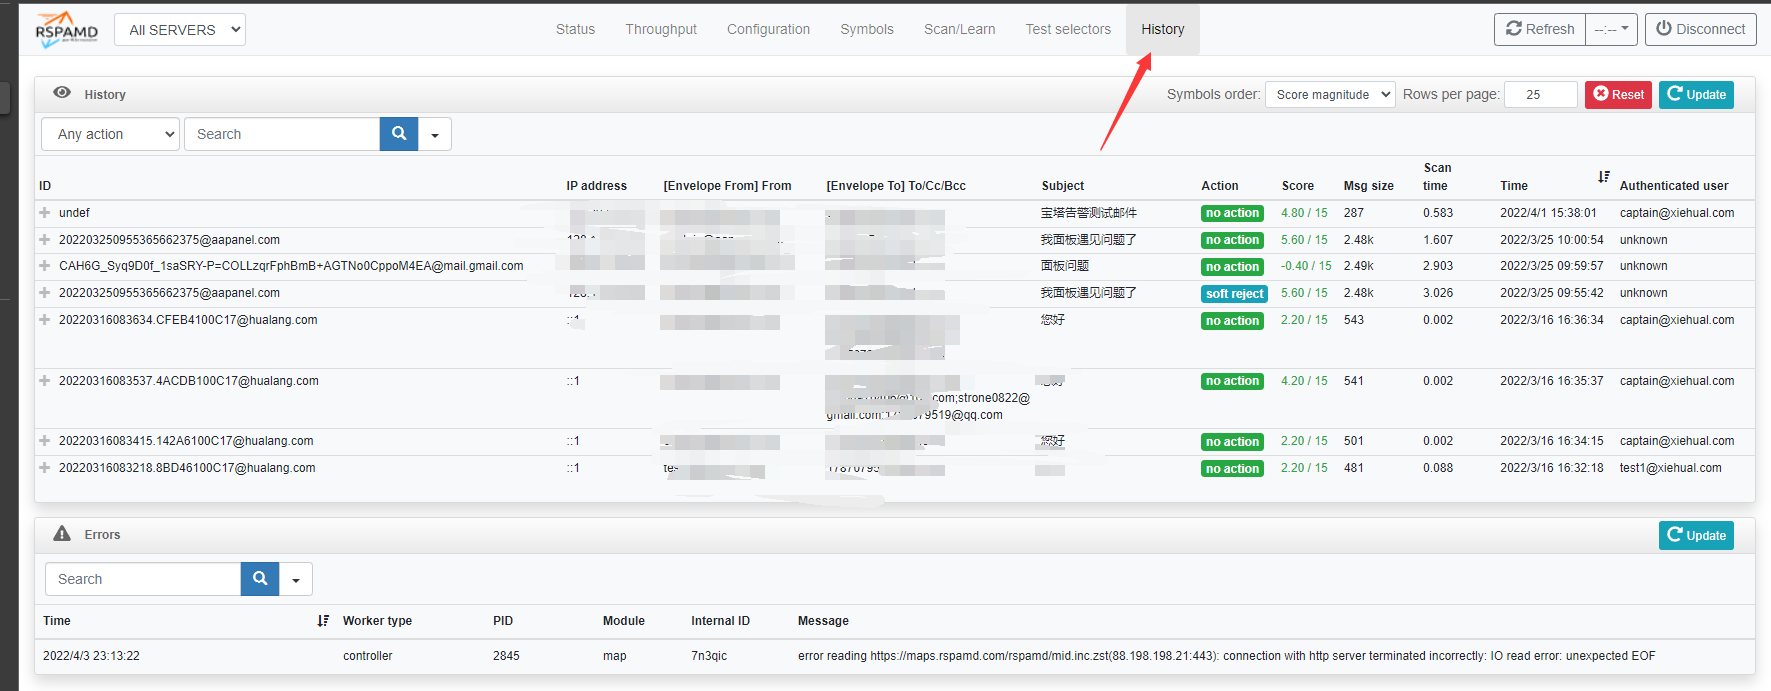Click the warning triangle beside Errors heading
Viewport: 1771px width, 691px height.
[x=62, y=534]
